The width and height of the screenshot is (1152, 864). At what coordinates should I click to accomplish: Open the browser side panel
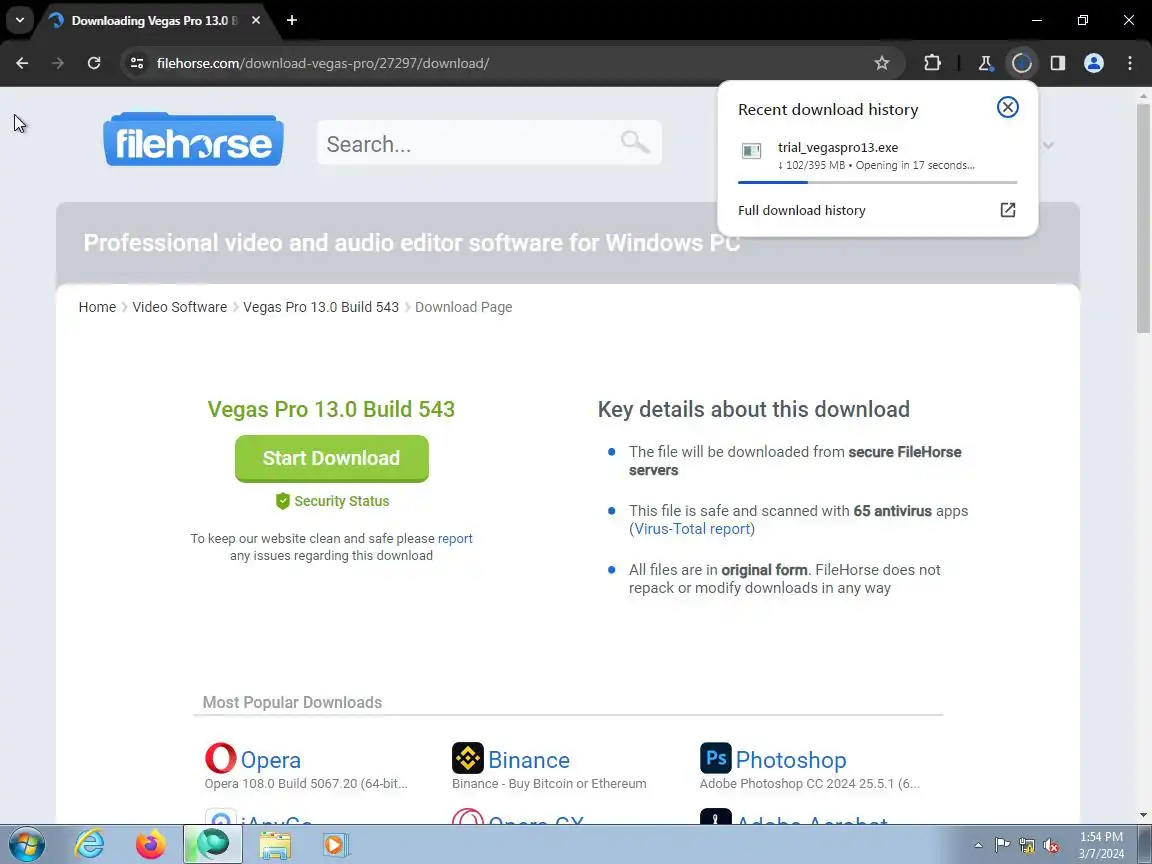click(x=1057, y=63)
